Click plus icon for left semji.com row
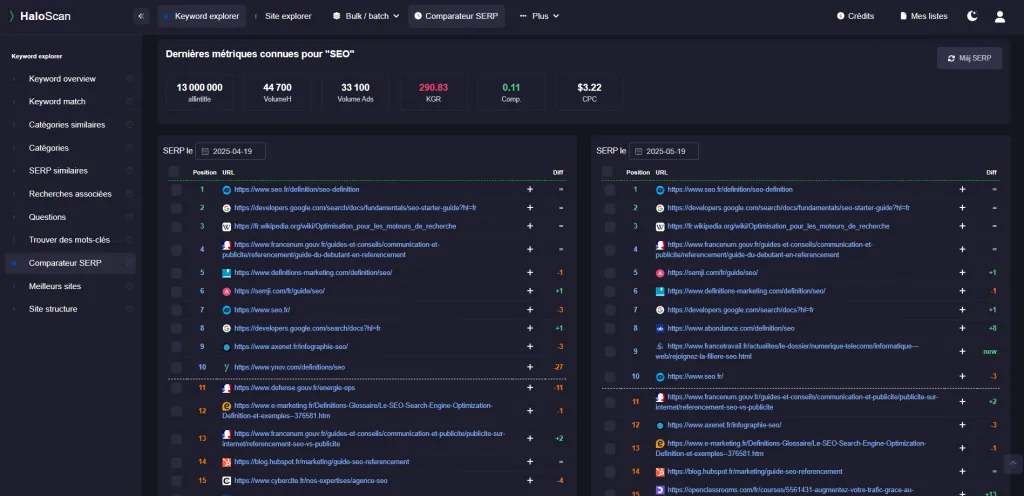This screenshot has width=1024, height=496. (530, 291)
